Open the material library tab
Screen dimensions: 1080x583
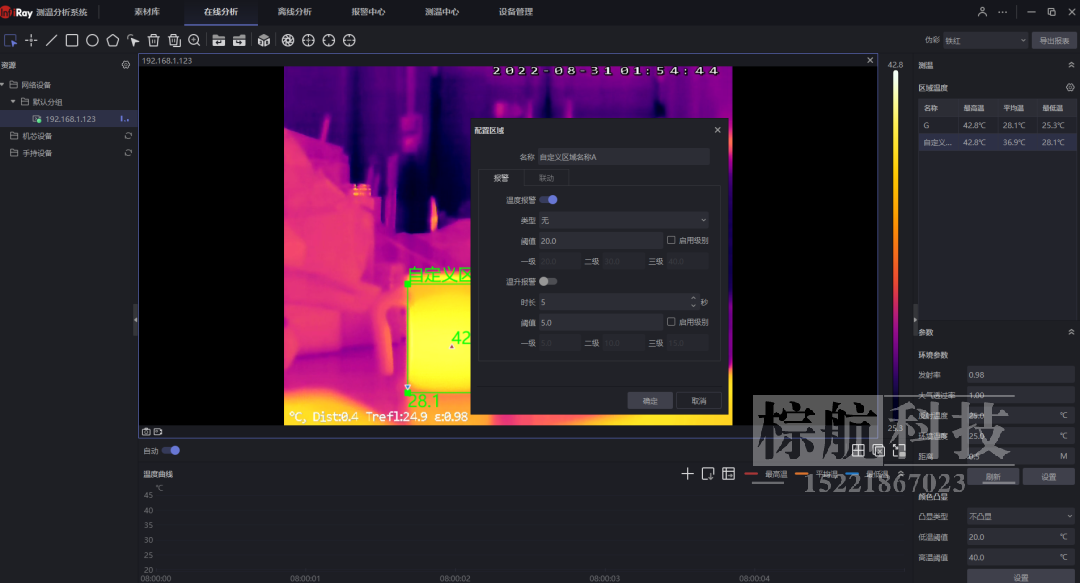(x=147, y=12)
